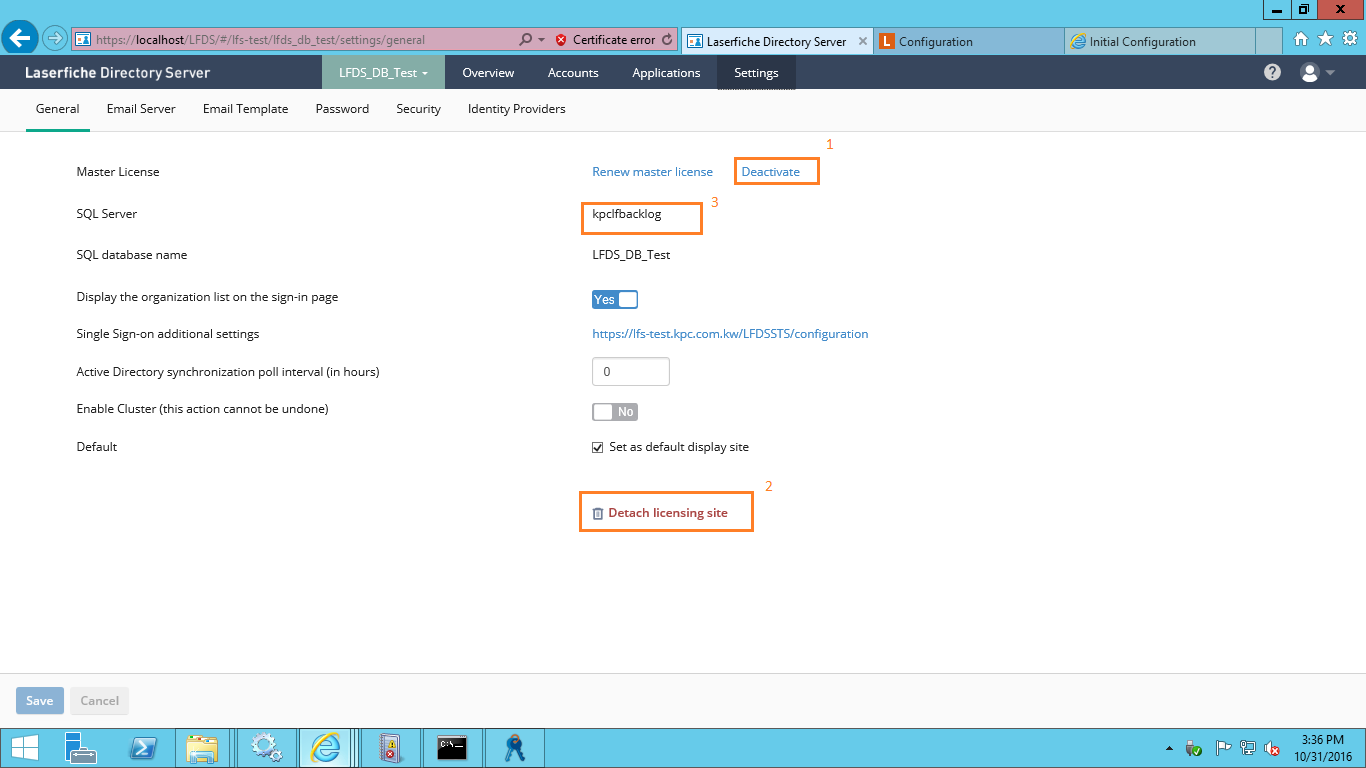Show hidden system tray icons
Viewport: 1366px width, 768px height.
pyautogui.click(x=1170, y=748)
